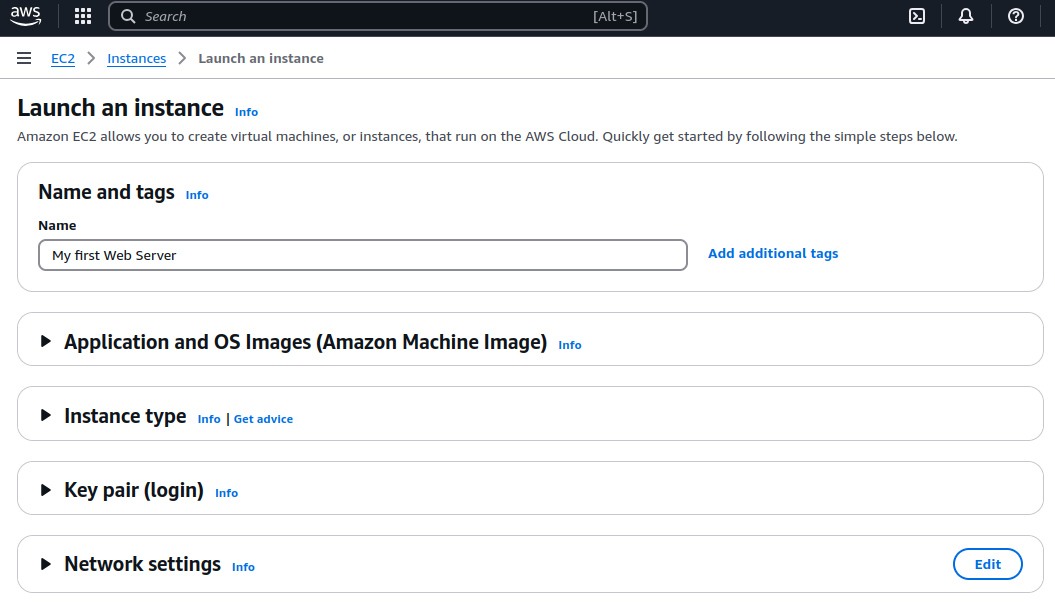The width and height of the screenshot is (1055, 603).
Task: Click the 'Amazon EC2 allows you' description text
Action: pyautogui.click(x=487, y=137)
